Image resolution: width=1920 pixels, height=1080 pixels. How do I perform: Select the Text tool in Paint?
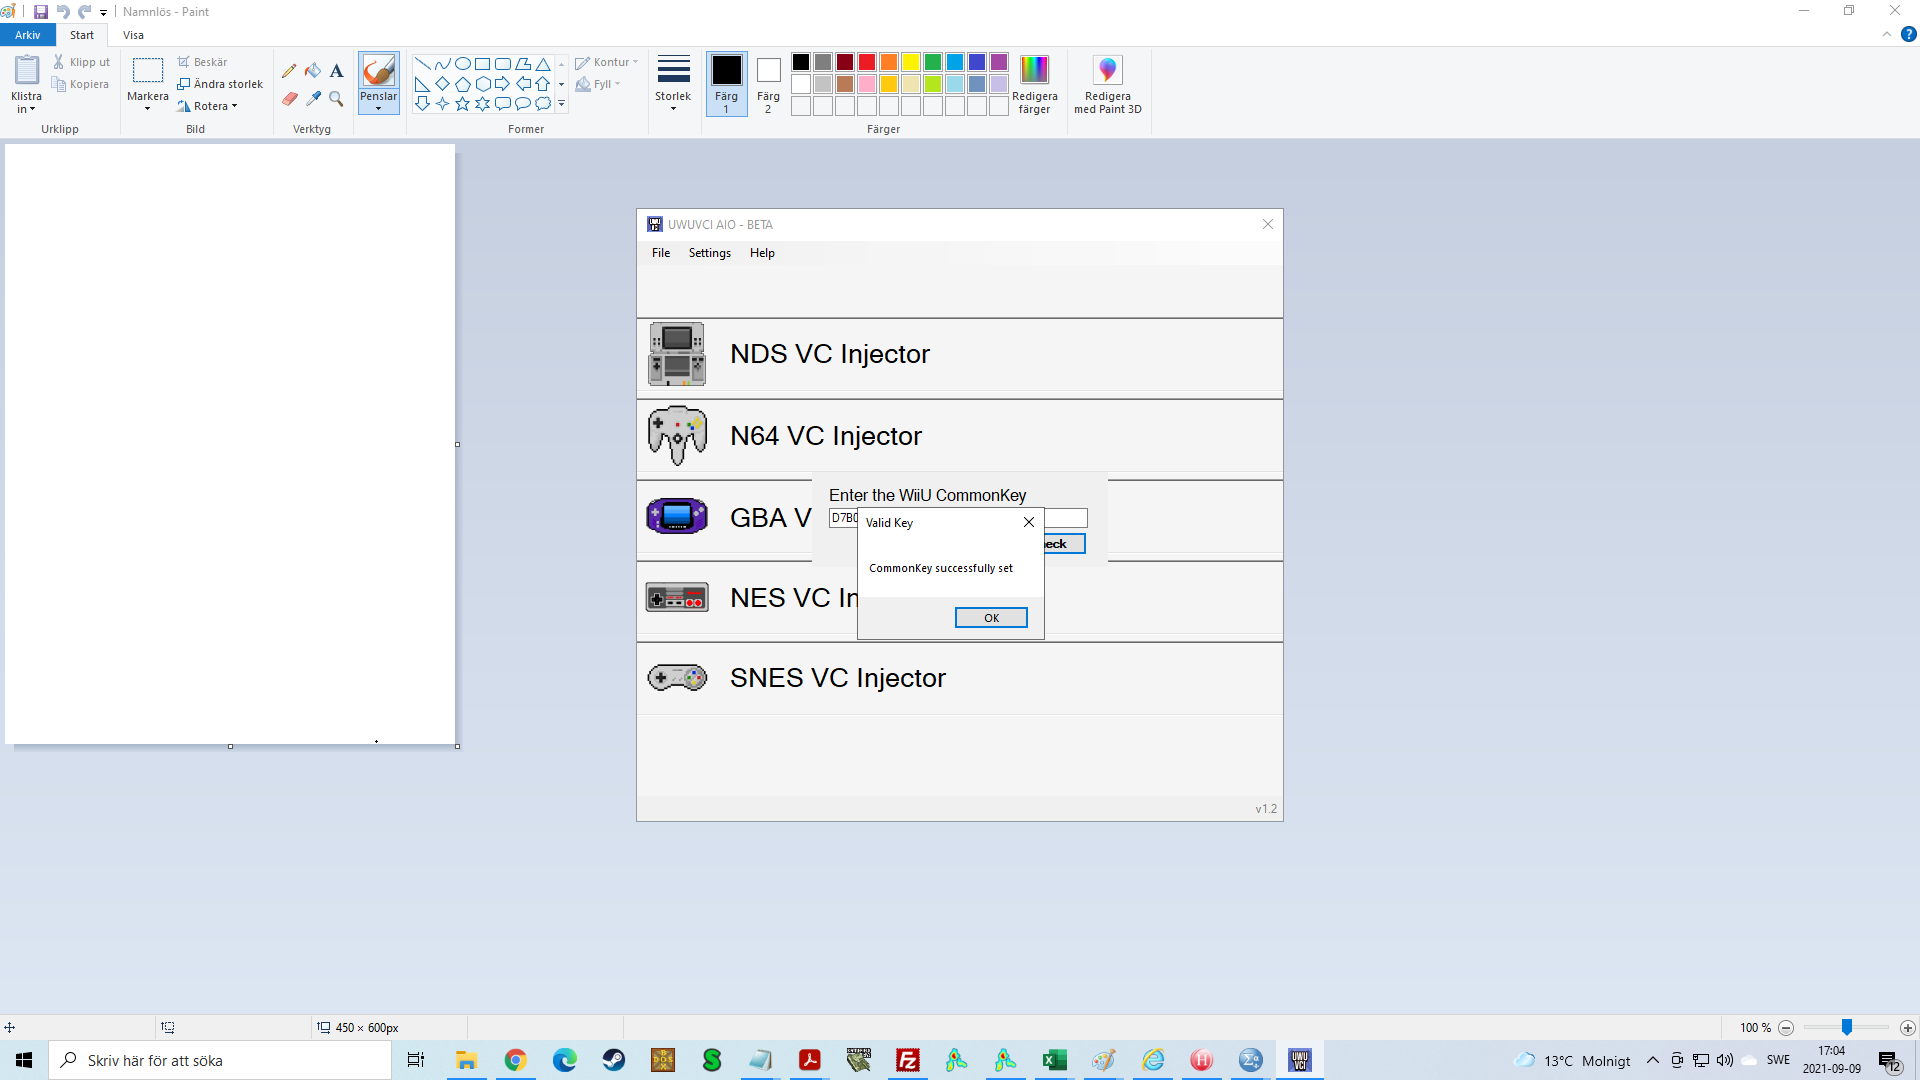click(x=337, y=71)
